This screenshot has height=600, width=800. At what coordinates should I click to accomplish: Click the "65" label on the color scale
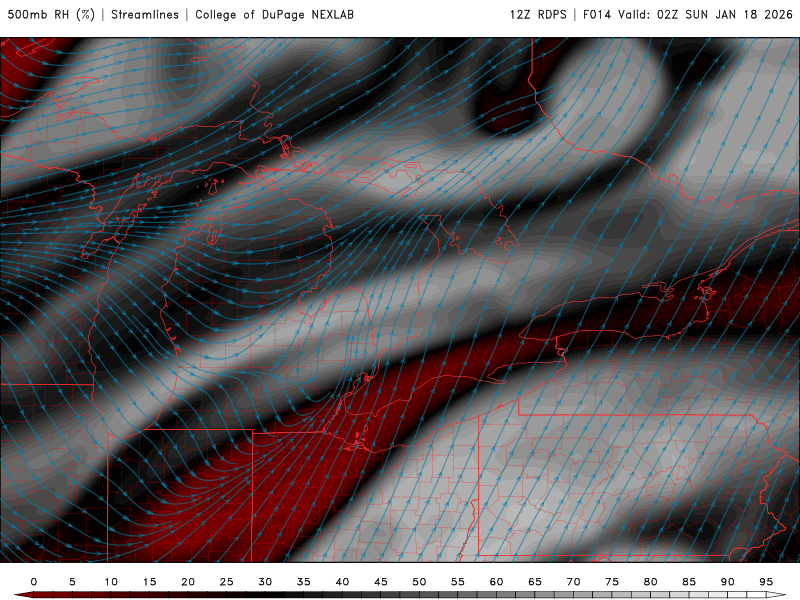[x=535, y=582]
